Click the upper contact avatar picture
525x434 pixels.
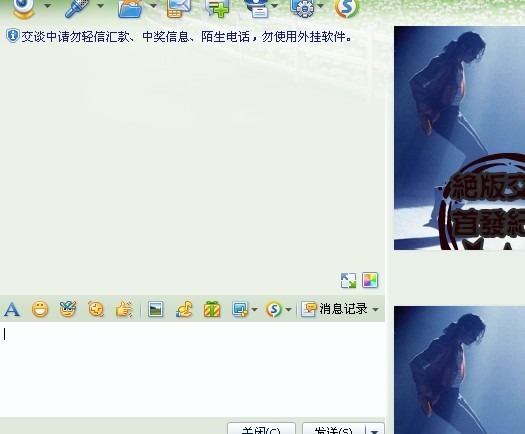point(459,138)
